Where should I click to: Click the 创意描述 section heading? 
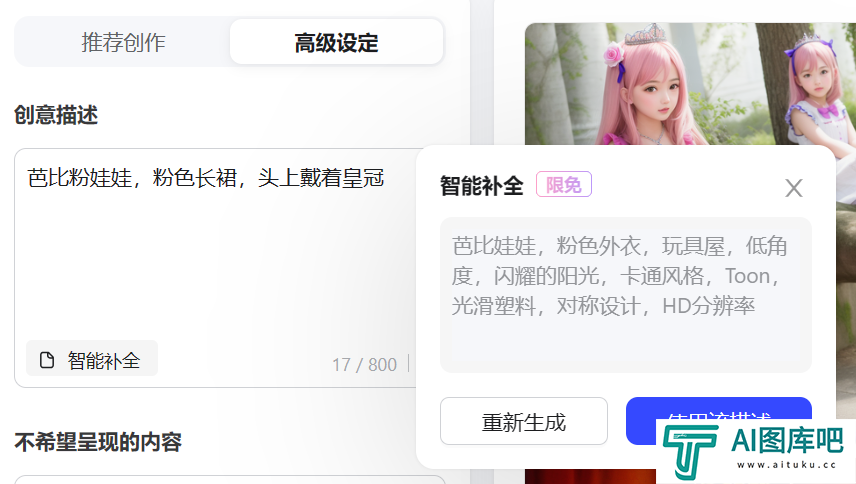pyautogui.click(x=56, y=115)
